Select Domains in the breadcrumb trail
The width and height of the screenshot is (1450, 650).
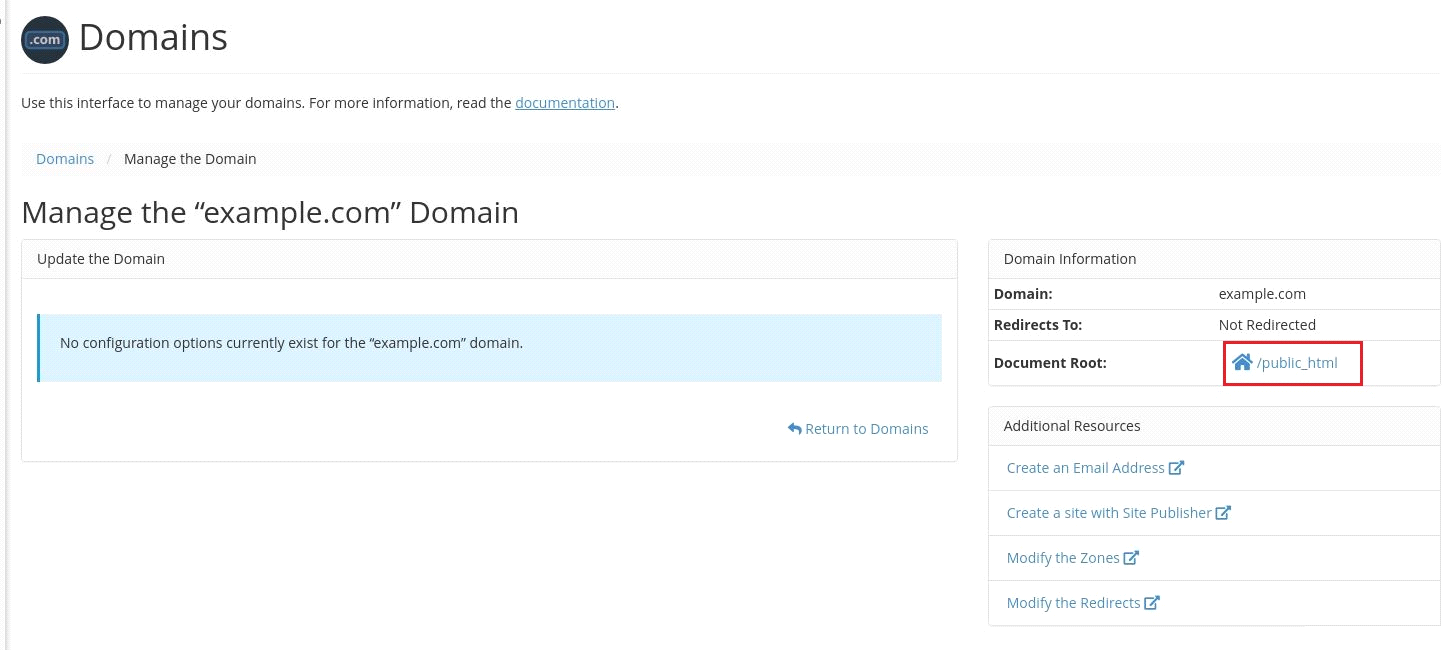pyautogui.click(x=65, y=158)
